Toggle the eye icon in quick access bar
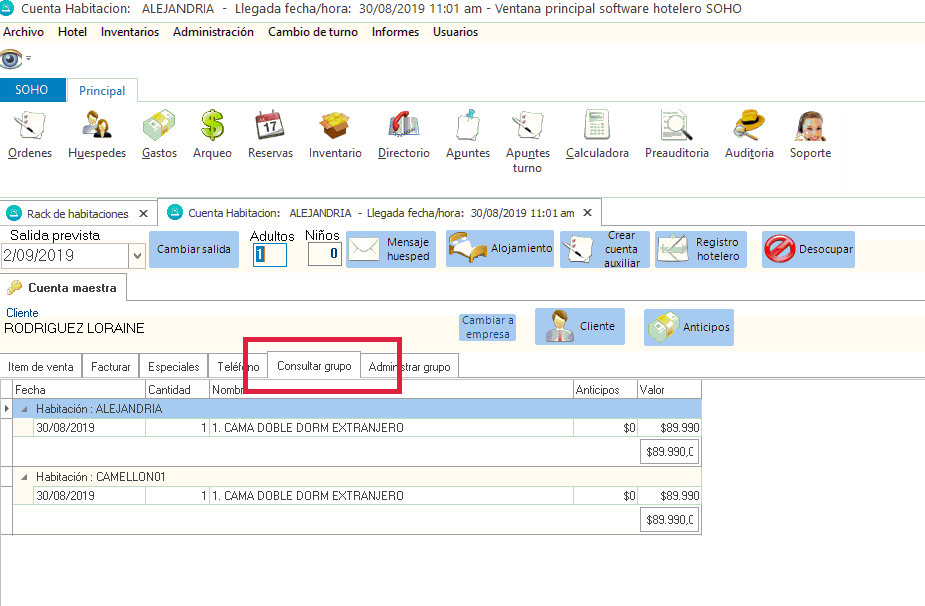The width and height of the screenshot is (925, 606). click(x=11, y=59)
